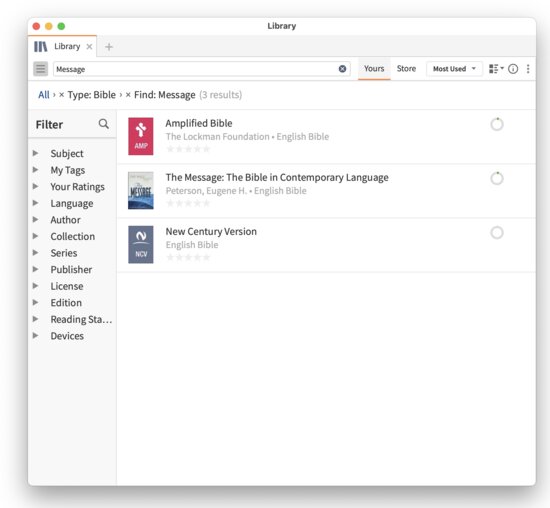550x508 pixels.
Task: Open the New Century Version title
Action: [x=211, y=232]
